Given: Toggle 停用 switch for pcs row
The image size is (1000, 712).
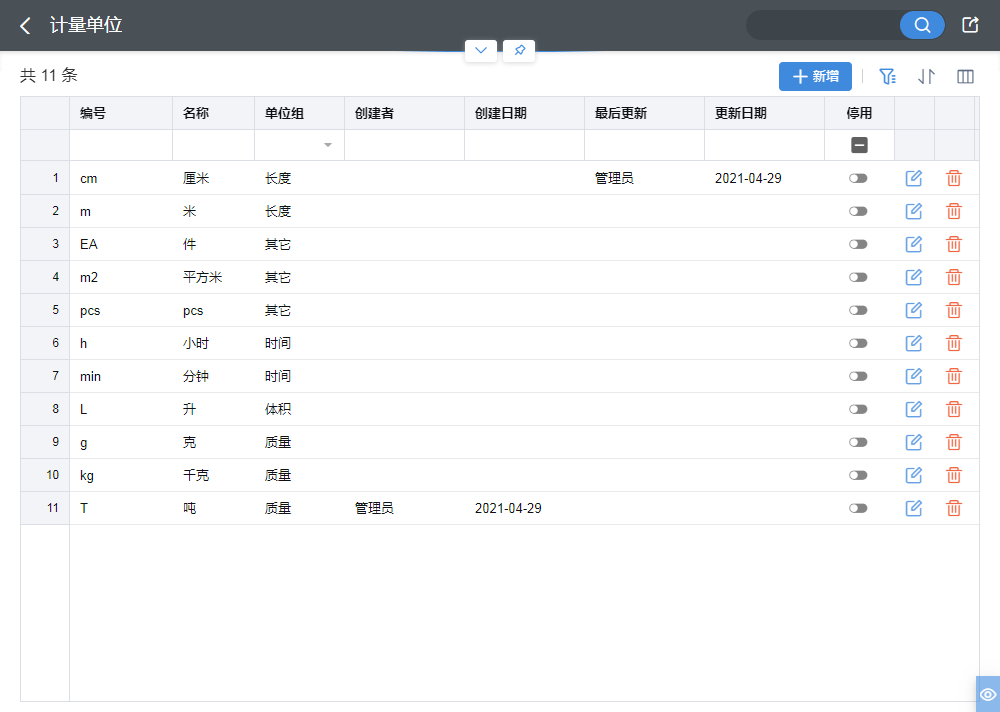Looking at the screenshot, I should click(x=858, y=310).
